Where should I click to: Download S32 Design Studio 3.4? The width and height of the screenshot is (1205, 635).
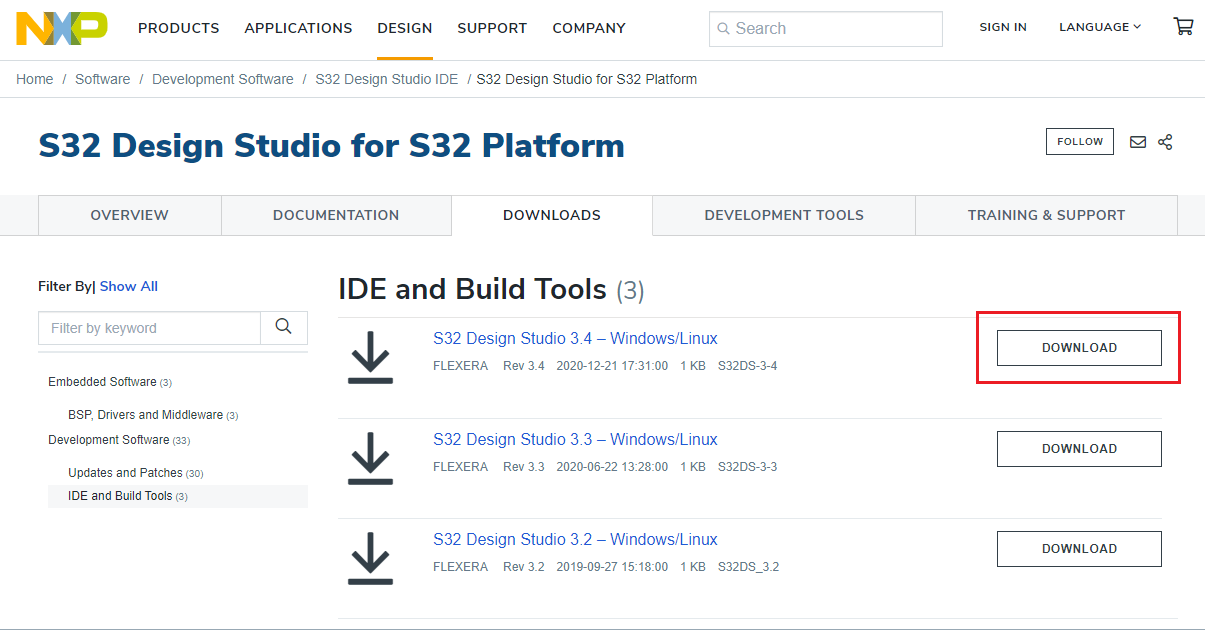[1078, 347]
